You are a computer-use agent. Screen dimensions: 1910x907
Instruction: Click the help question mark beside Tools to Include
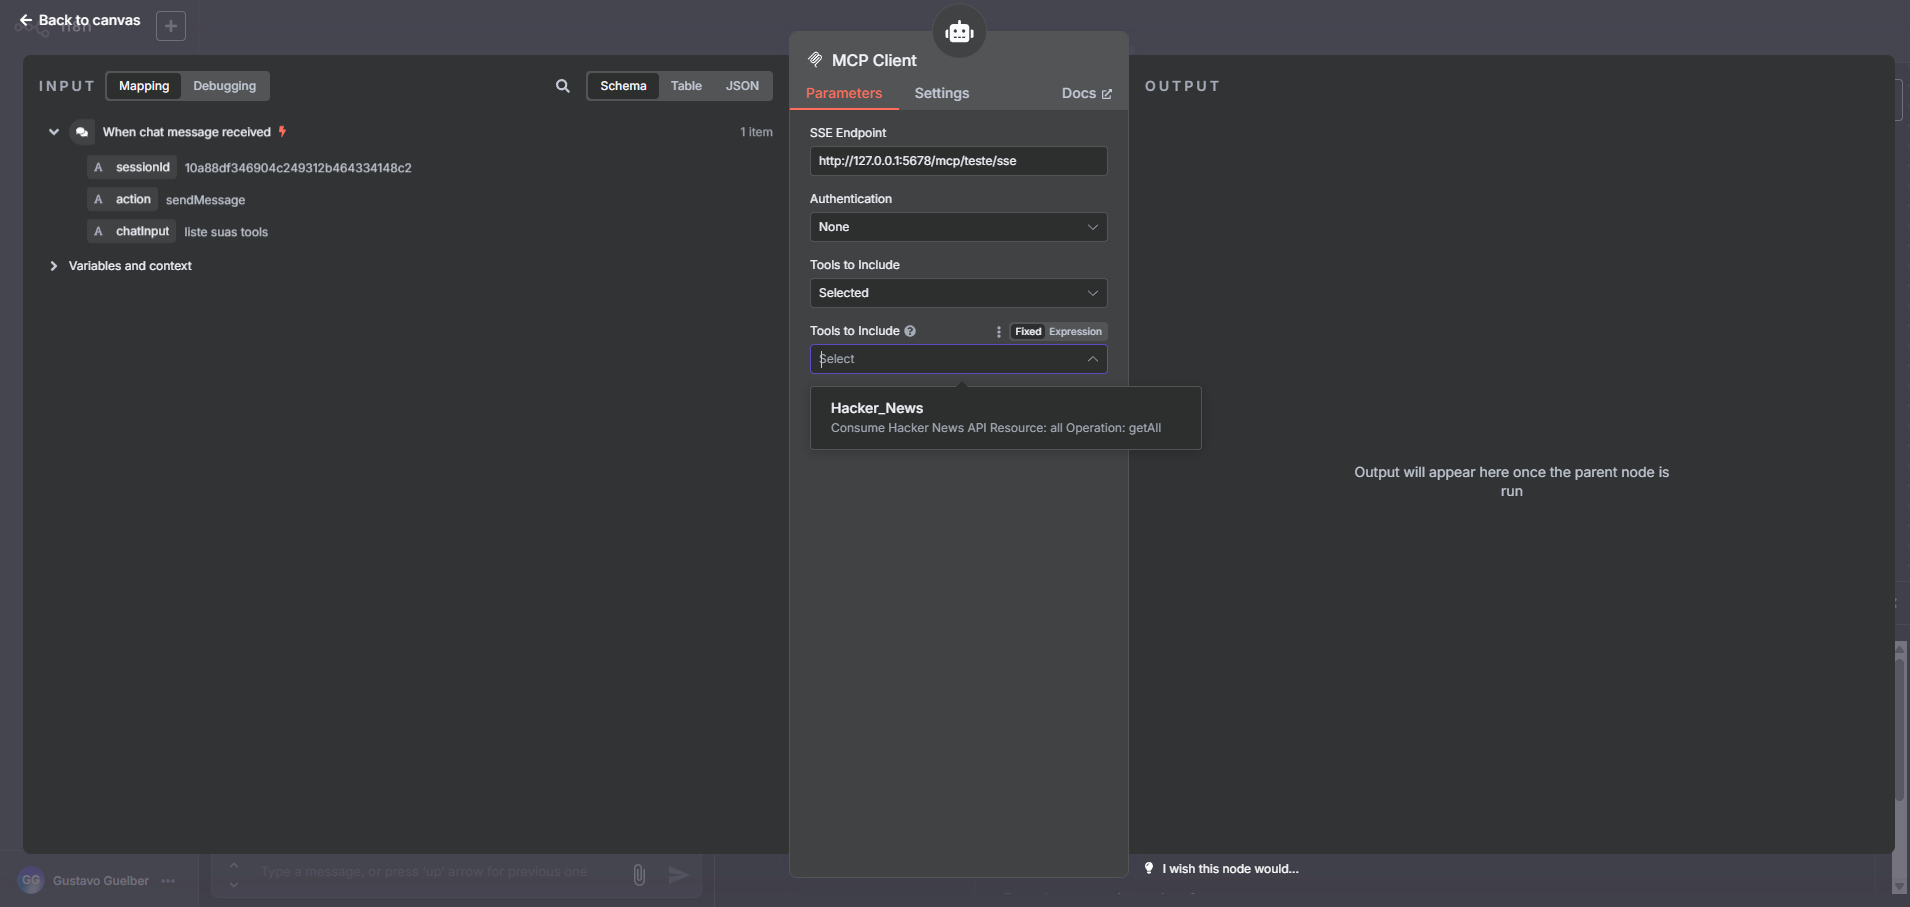(x=910, y=331)
